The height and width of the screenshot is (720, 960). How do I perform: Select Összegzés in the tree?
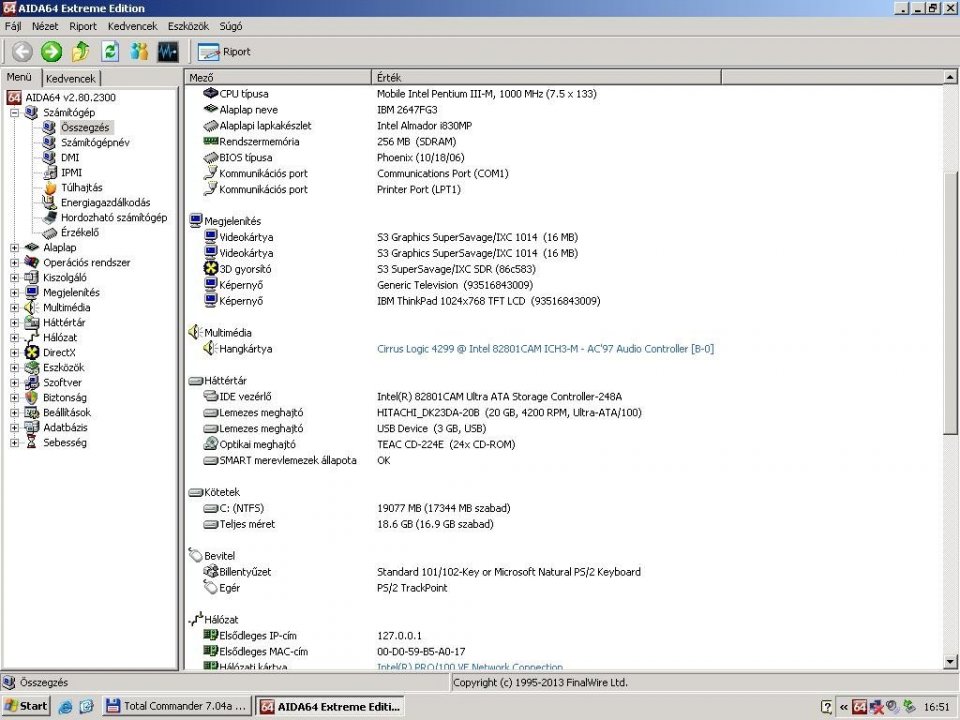click(85, 127)
